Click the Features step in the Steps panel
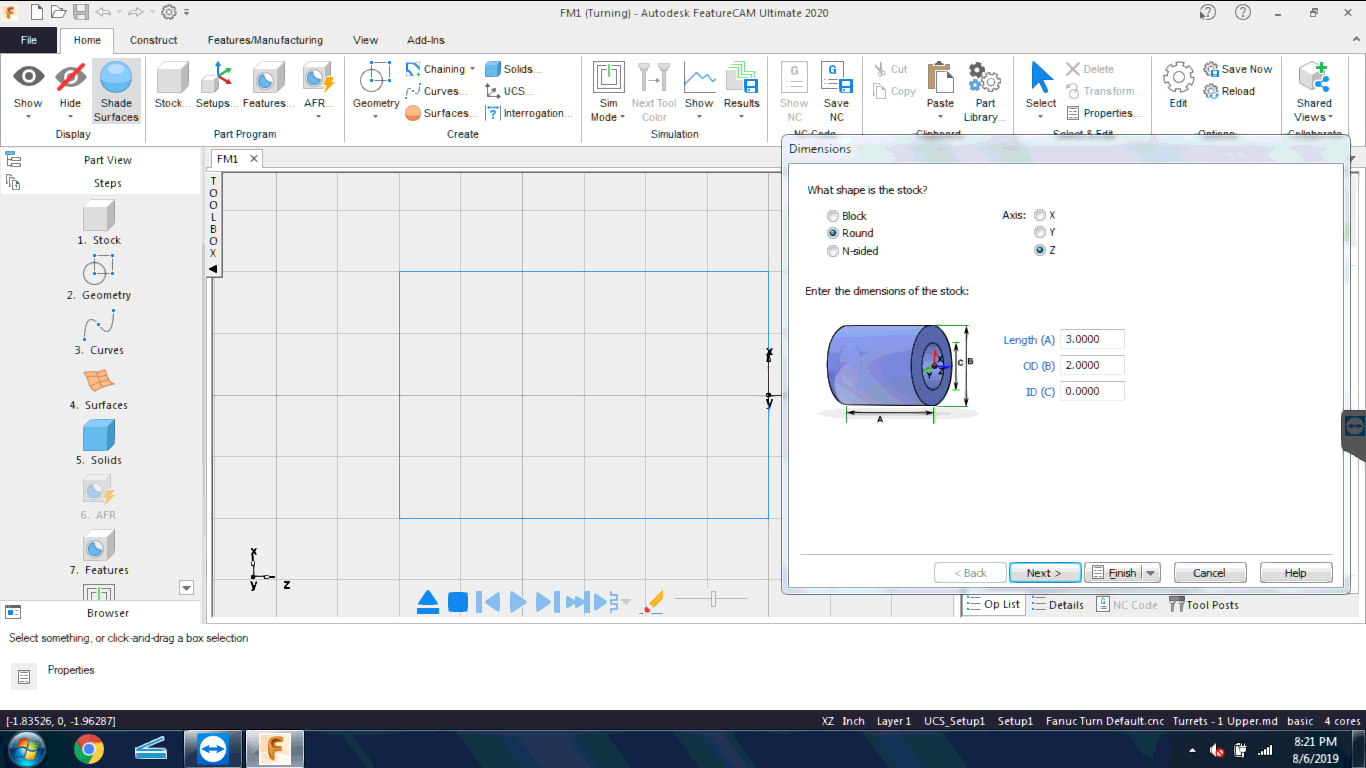Viewport: 1366px width, 768px height. 99,552
